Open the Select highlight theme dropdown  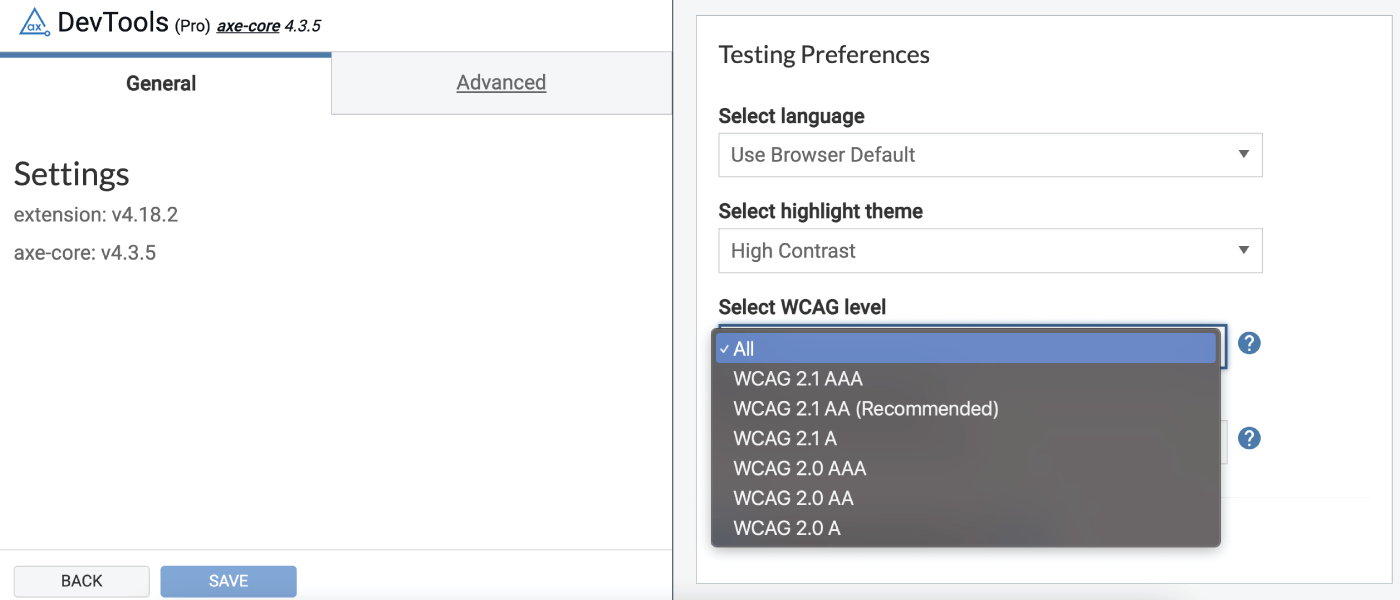[990, 250]
